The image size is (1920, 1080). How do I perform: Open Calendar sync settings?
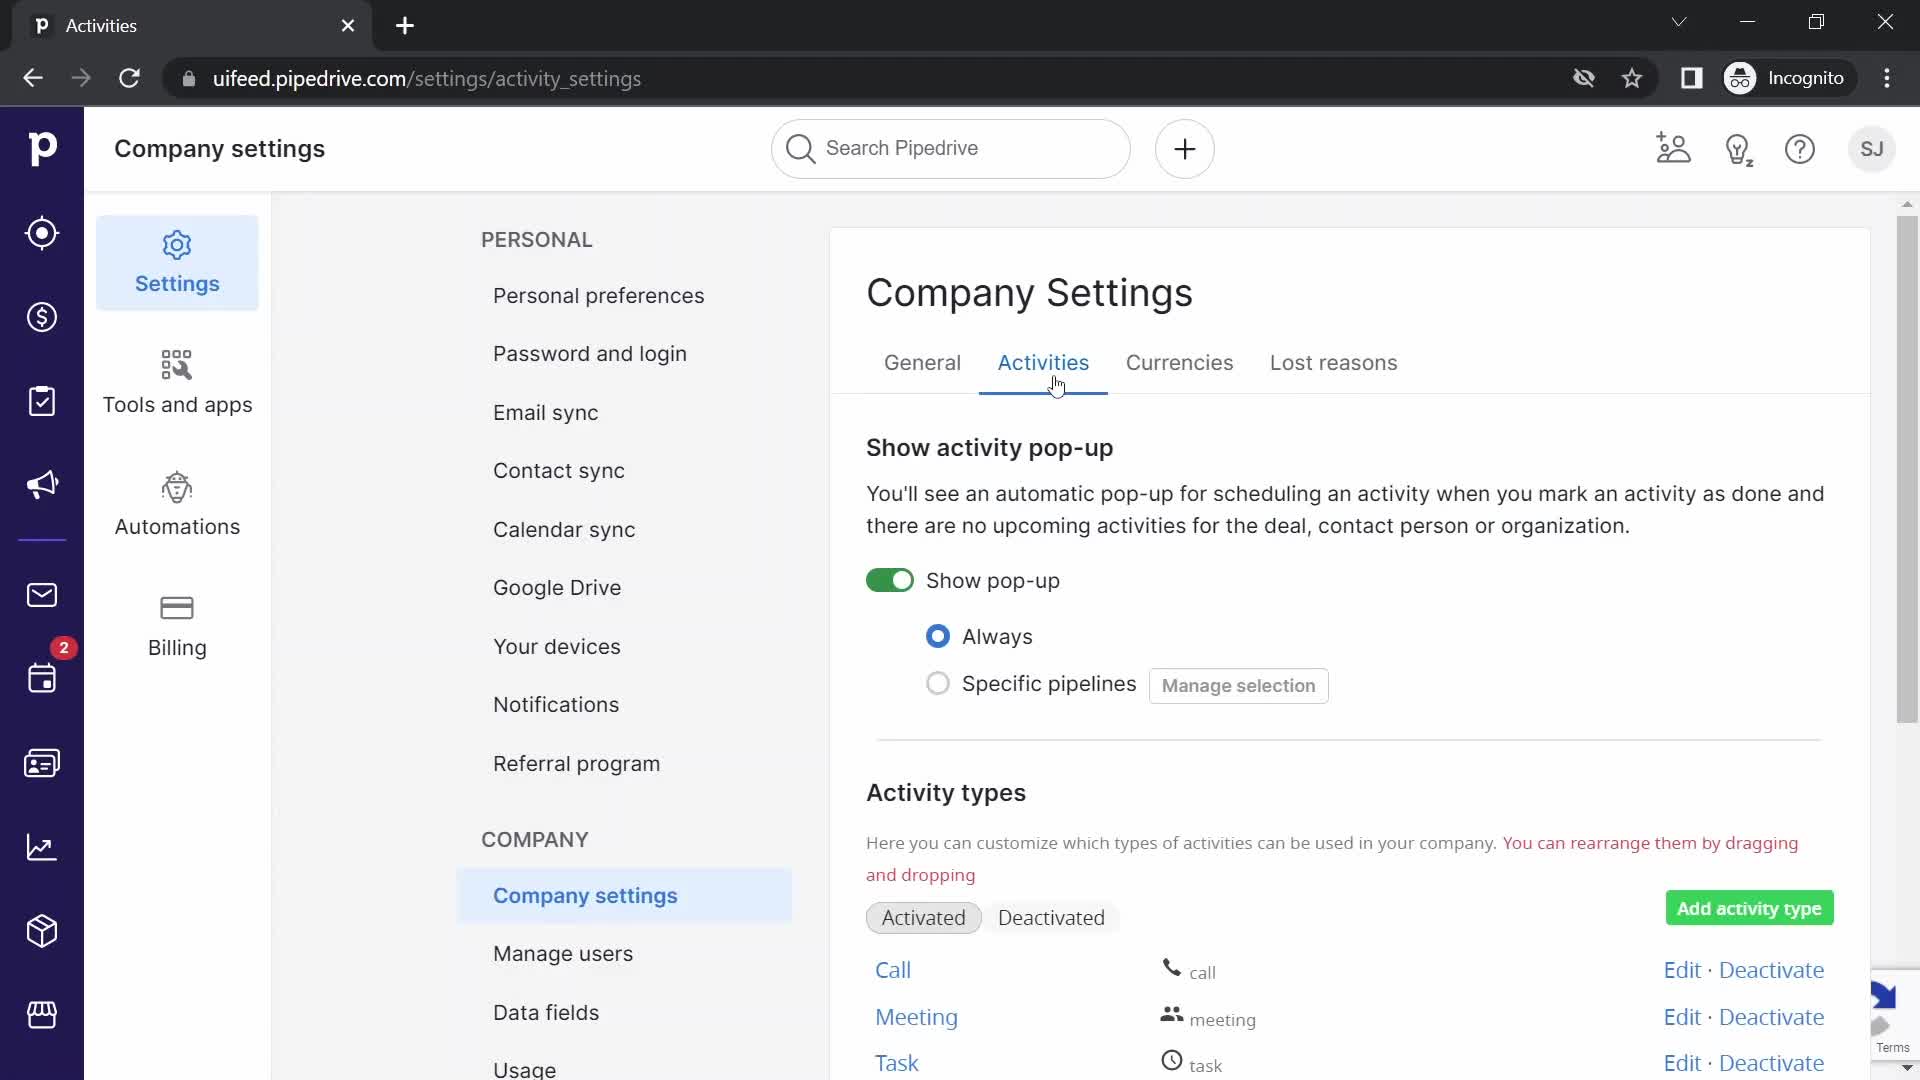click(564, 530)
